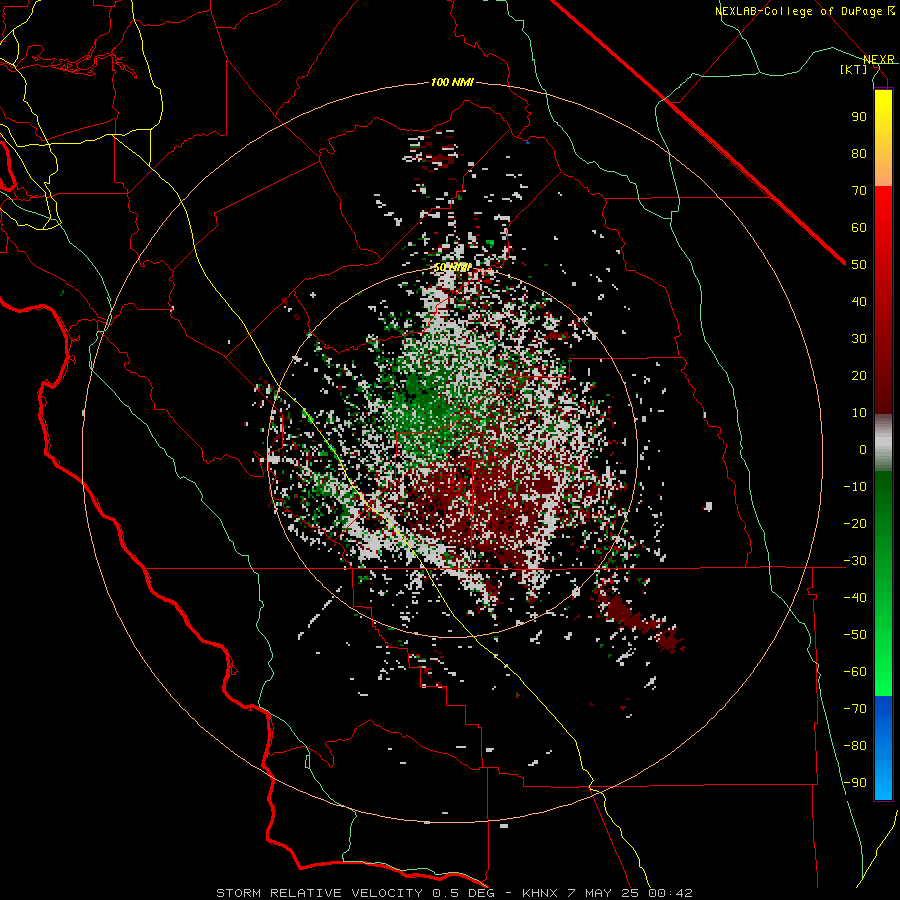Select the gray zero-velocity color bar segment

(883, 443)
